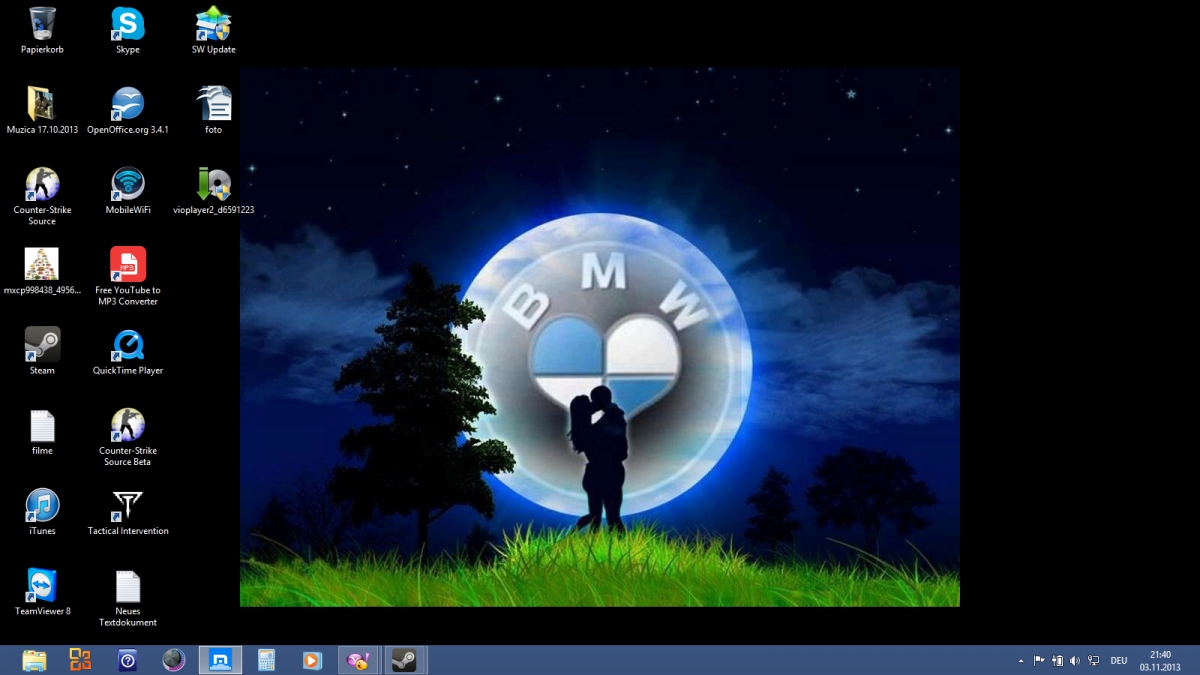Select the Skype desktop shortcut
Image resolution: width=1200 pixels, height=675 pixels.
pos(128,30)
